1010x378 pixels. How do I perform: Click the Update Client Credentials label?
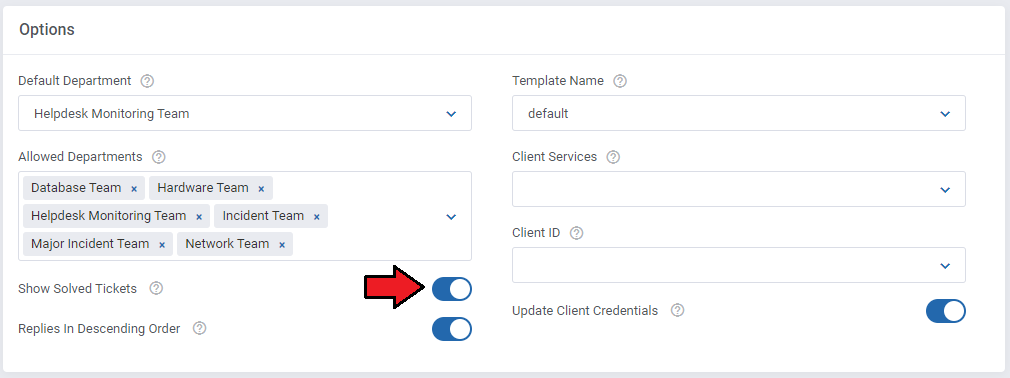click(x=585, y=310)
